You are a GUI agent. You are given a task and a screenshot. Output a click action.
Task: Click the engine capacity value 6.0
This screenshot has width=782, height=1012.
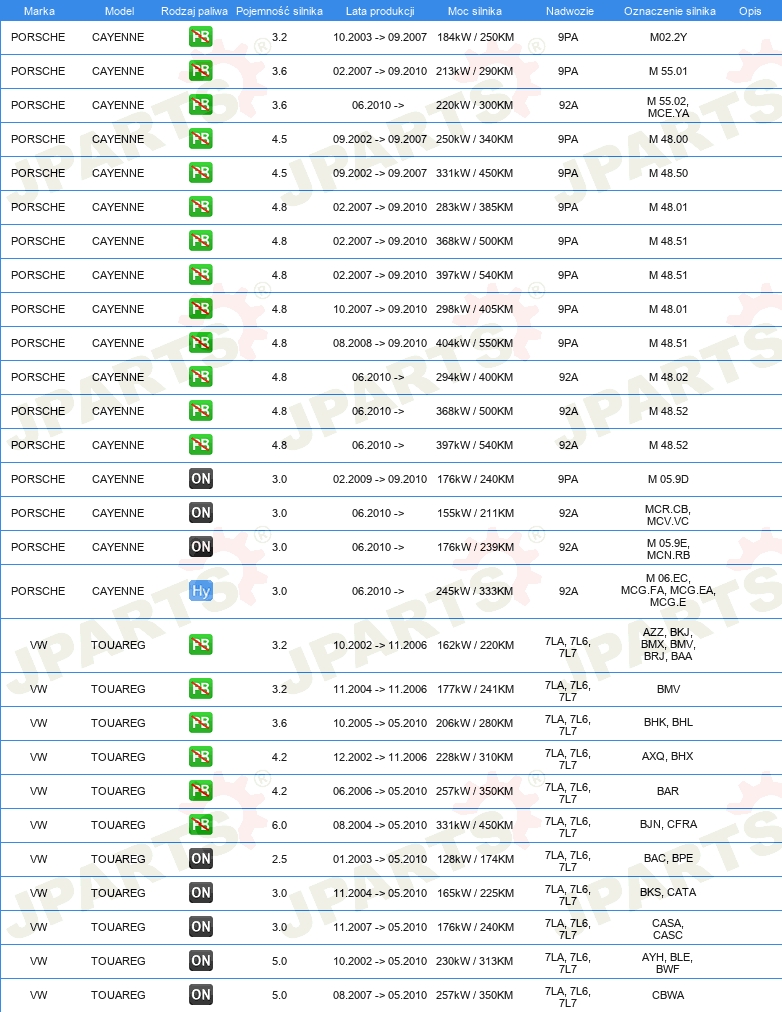coord(279,825)
